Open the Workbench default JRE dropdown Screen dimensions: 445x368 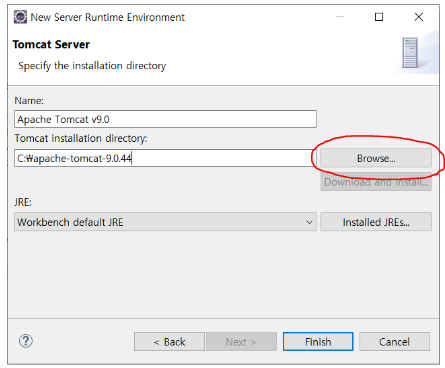(165, 222)
